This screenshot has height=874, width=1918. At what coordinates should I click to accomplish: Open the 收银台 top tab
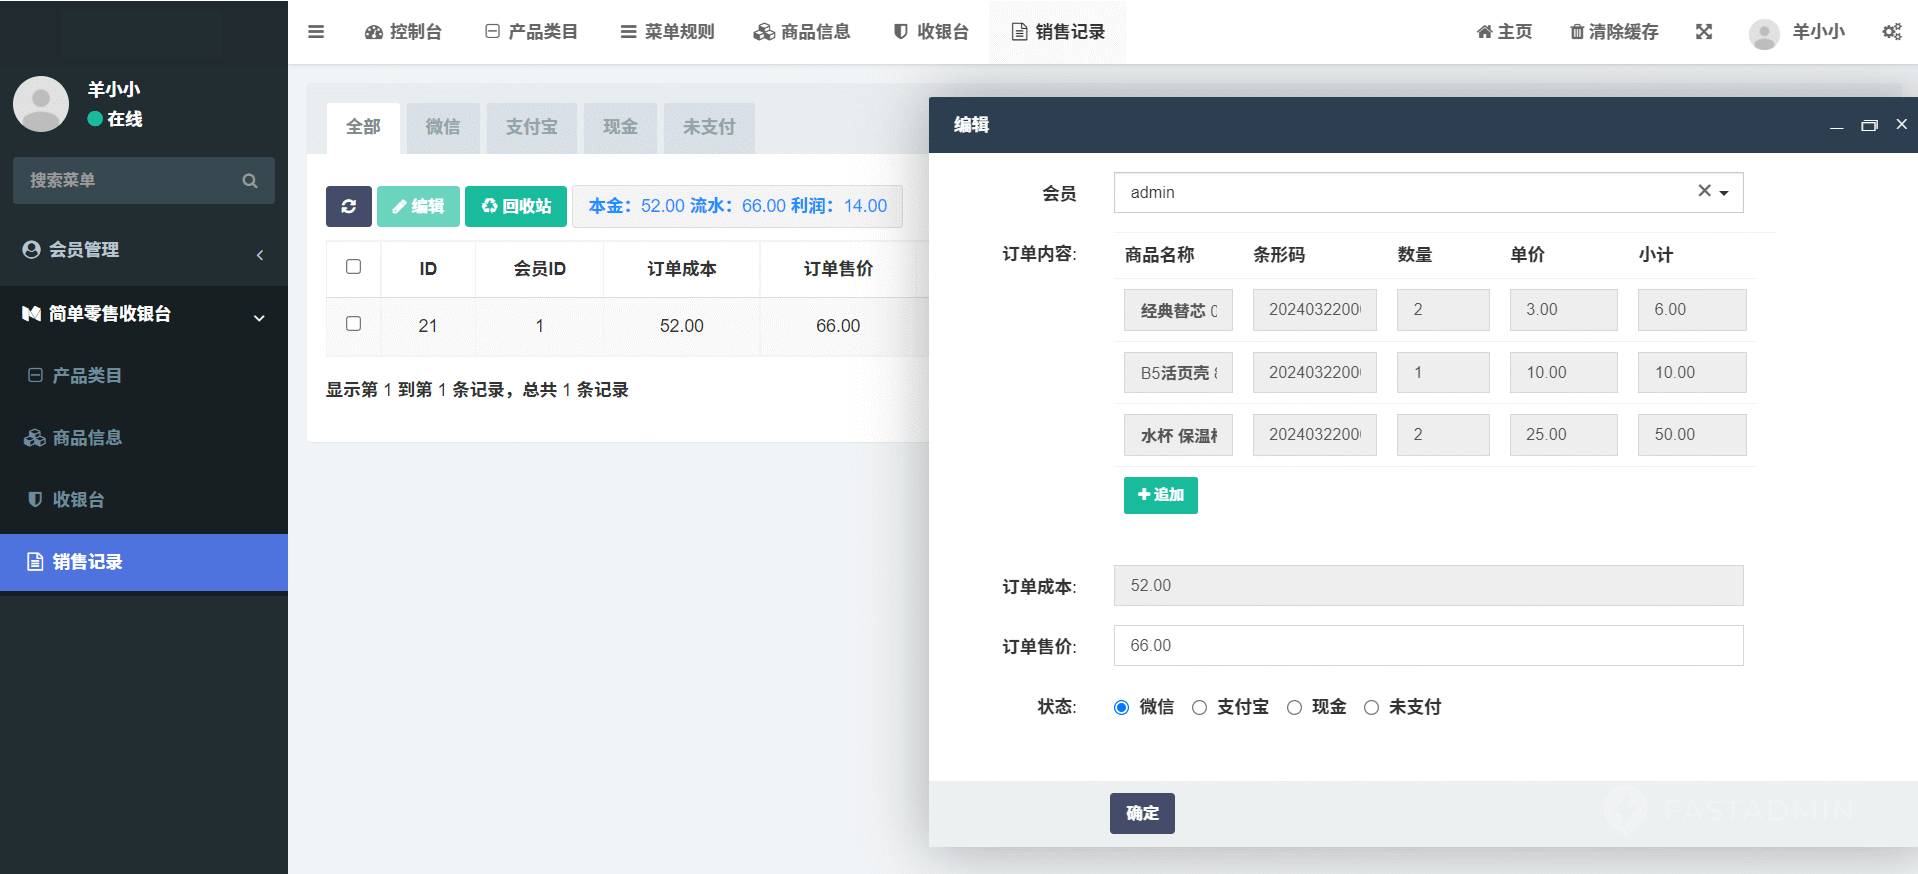pyautogui.click(x=931, y=32)
